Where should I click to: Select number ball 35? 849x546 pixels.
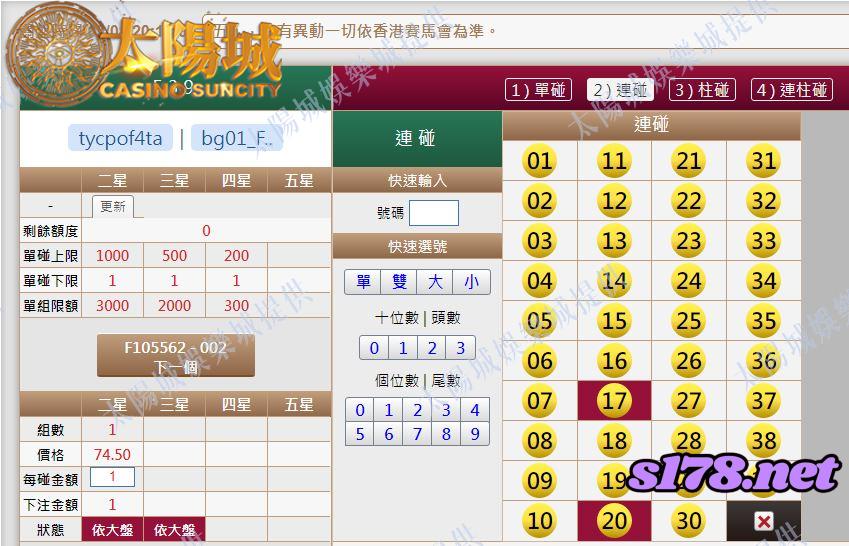click(x=763, y=321)
